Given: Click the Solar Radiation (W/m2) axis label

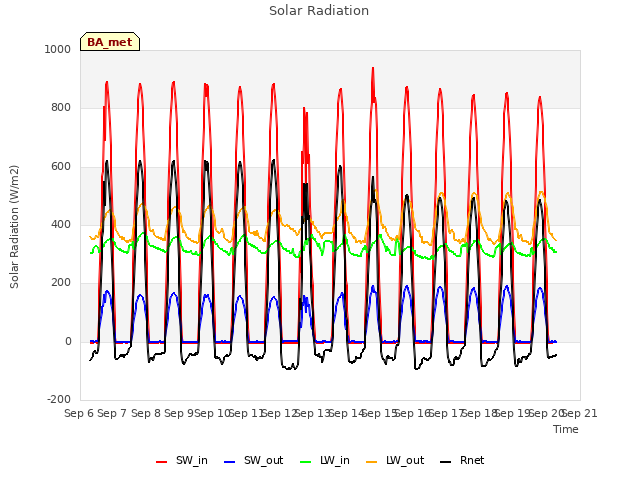Looking at the screenshot, I should (14, 227).
